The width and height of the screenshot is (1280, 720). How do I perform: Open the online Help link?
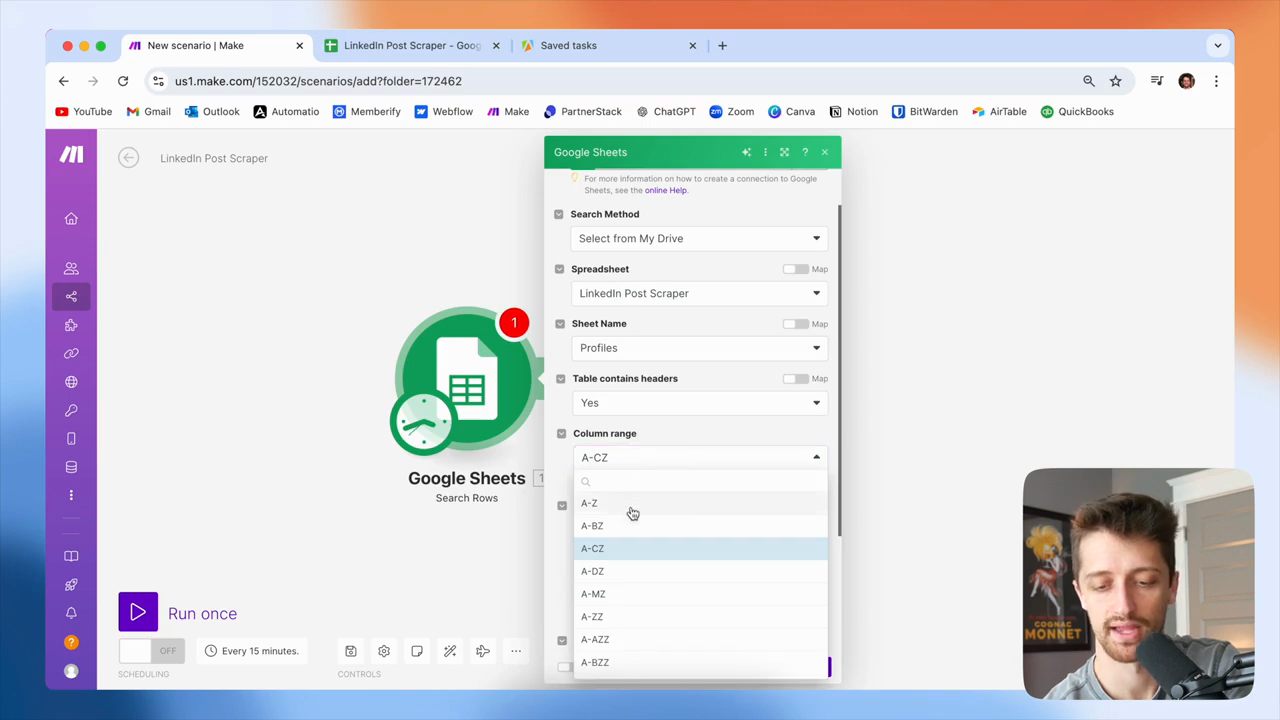(x=666, y=190)
